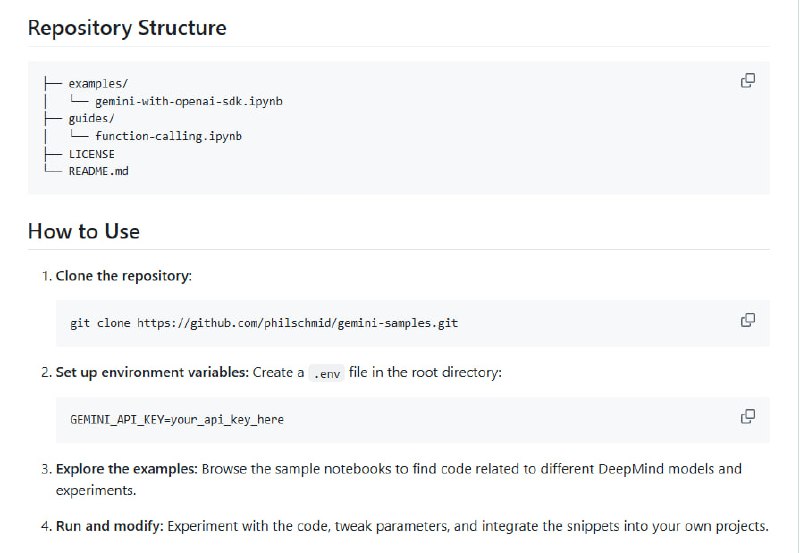Image resolution: width=800 pixels, height=553 pixels.
Task: Click the bold Run and modify text
Action: click(x=109, y=526)
